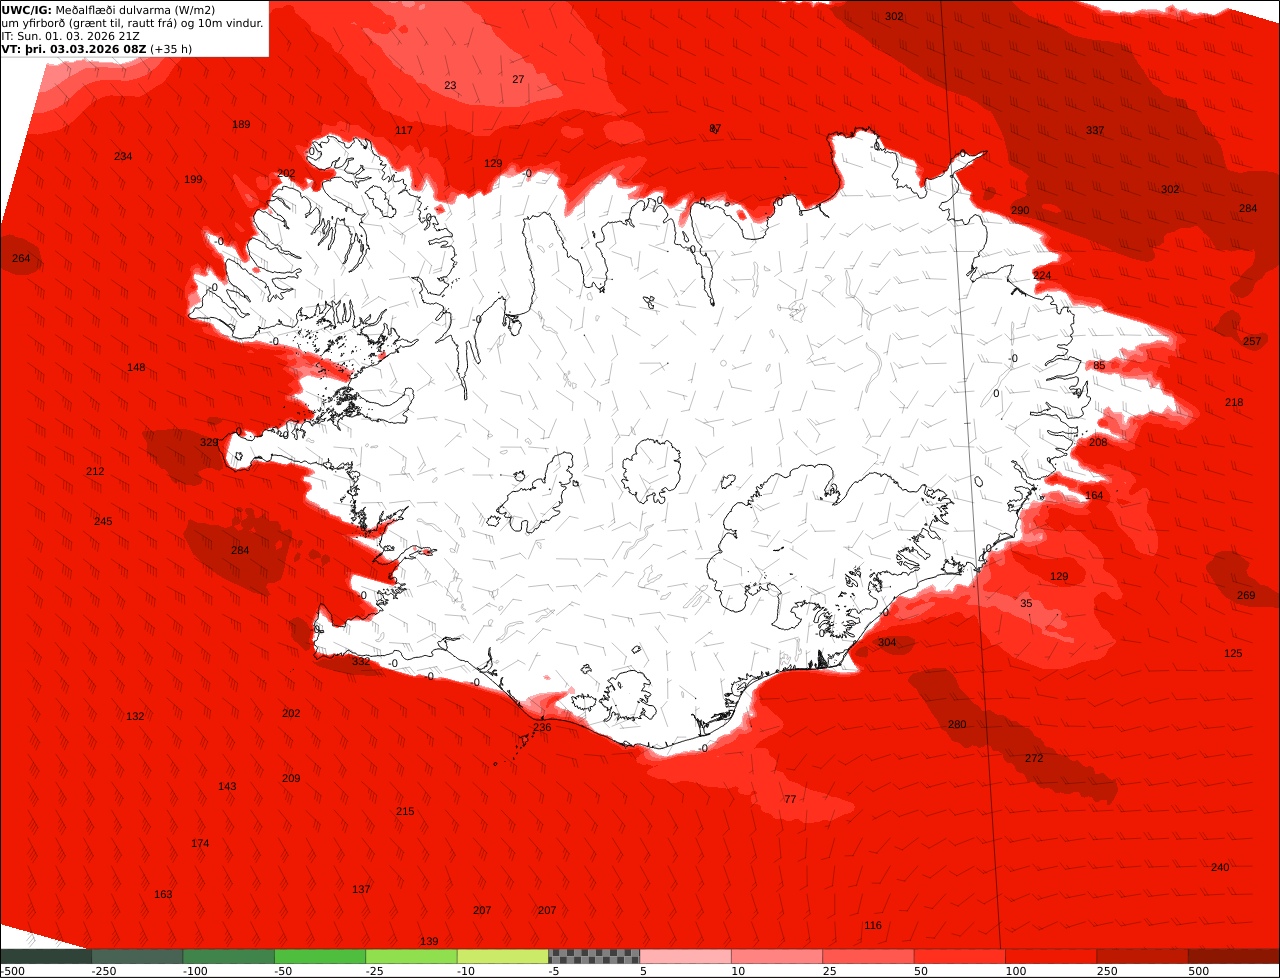Click the -500 to -250 legend color box
1280x978 pixels.
tap(46, 956)
